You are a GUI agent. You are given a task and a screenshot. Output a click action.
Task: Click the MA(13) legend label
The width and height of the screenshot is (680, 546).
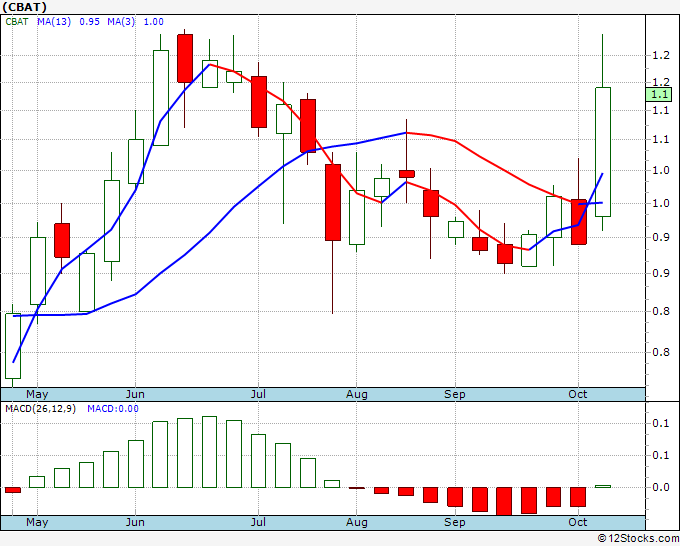(54, 22)
